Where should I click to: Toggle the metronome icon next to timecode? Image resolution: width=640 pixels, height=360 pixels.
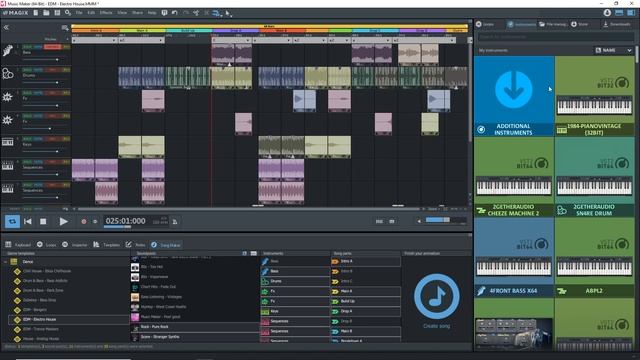175,222
